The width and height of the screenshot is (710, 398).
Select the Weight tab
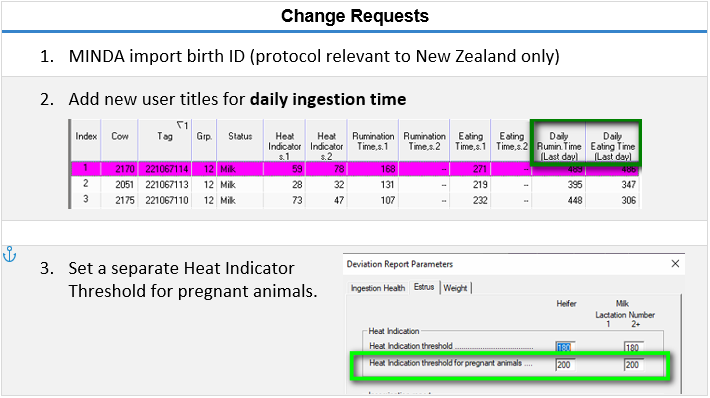coord(455,288)
